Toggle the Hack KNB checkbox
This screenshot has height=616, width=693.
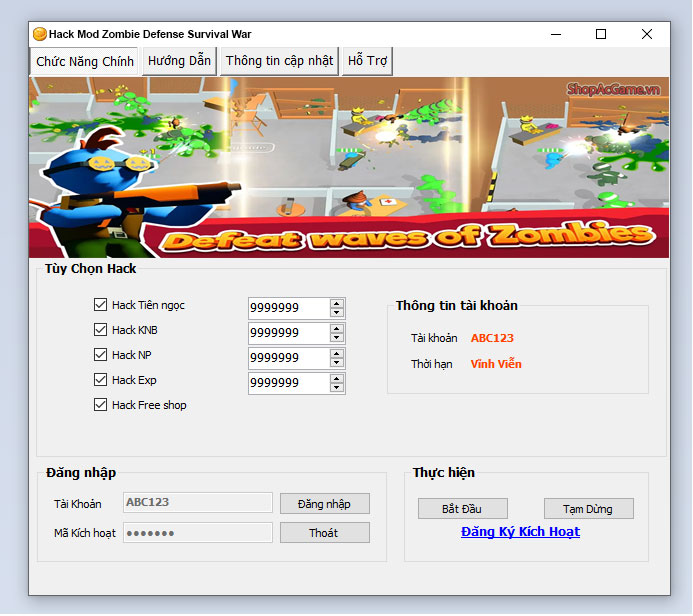pos(100,330)
